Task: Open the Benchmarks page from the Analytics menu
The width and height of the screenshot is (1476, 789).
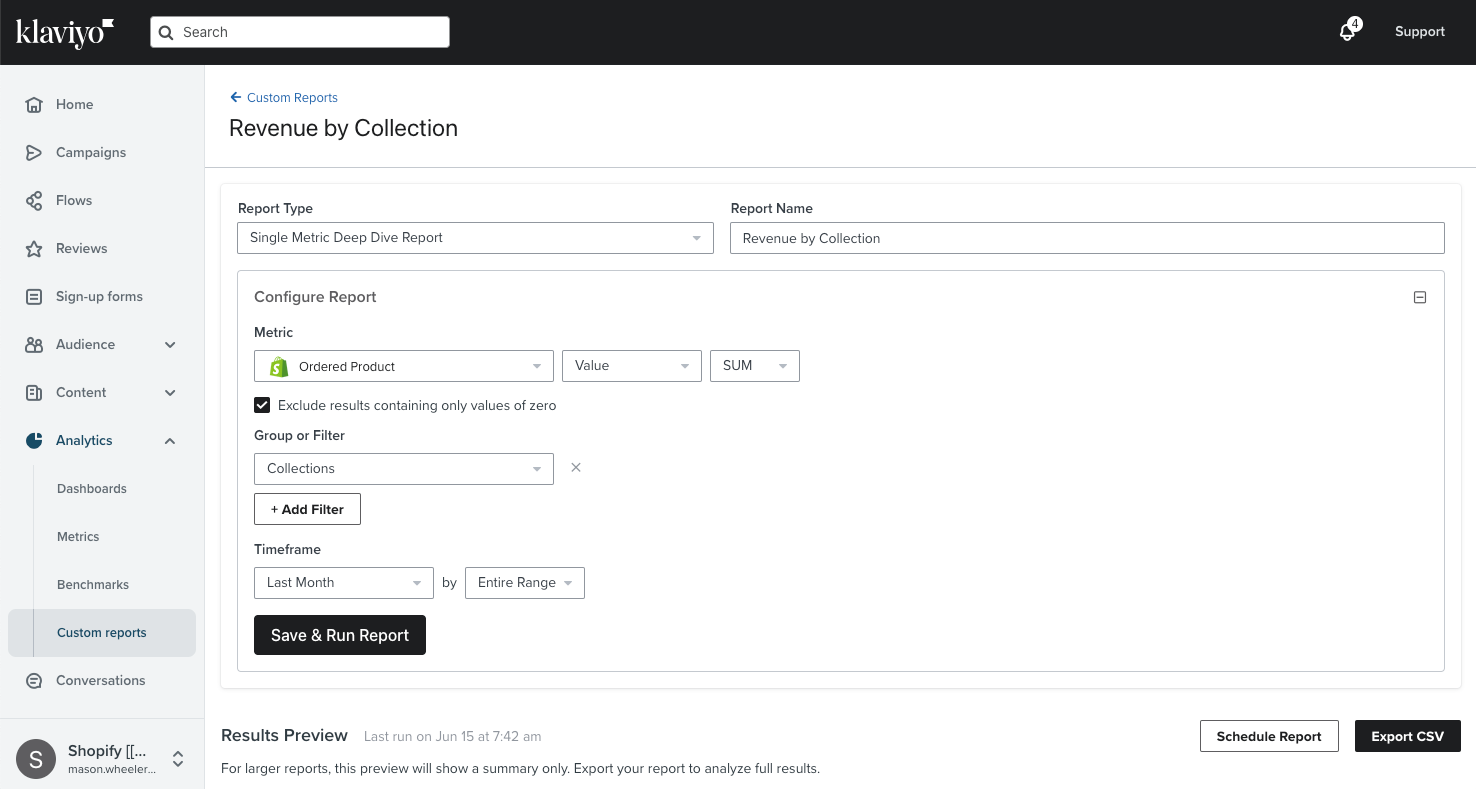Action: 92,584
